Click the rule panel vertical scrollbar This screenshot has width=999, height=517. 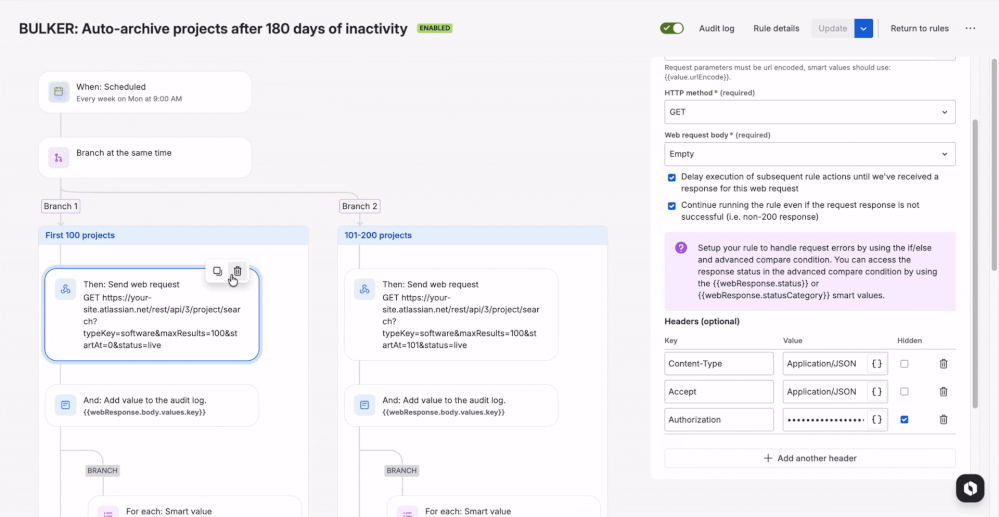[974, 265]
